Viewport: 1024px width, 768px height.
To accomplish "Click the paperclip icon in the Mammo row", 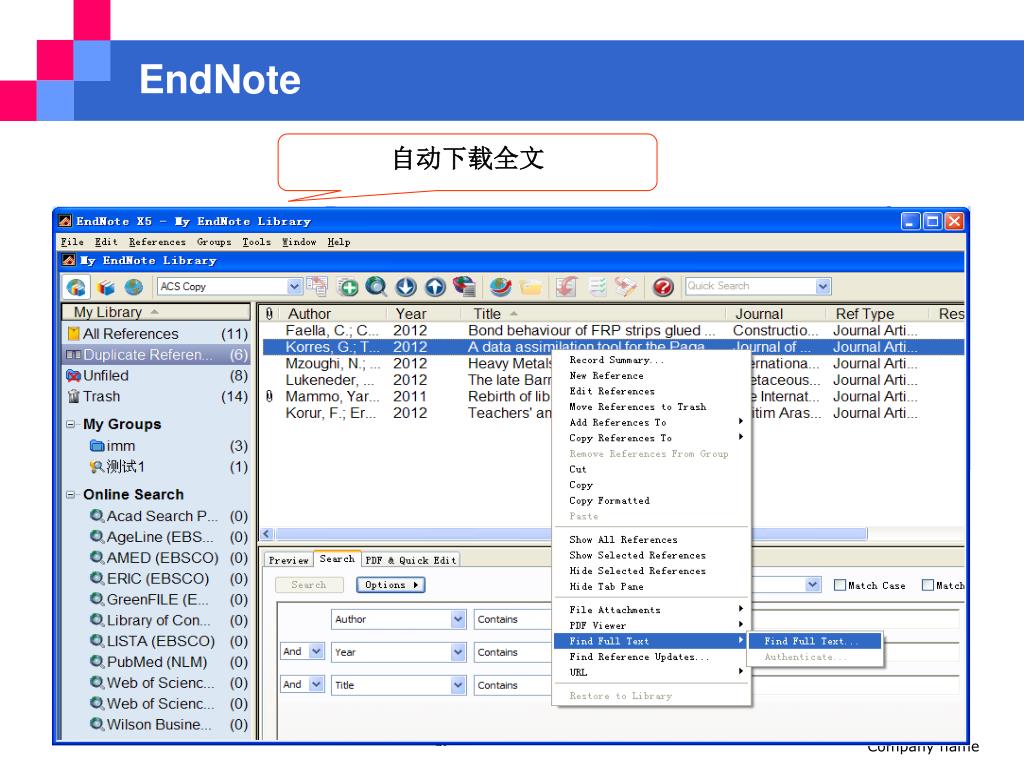I will (x=269, y=396).
